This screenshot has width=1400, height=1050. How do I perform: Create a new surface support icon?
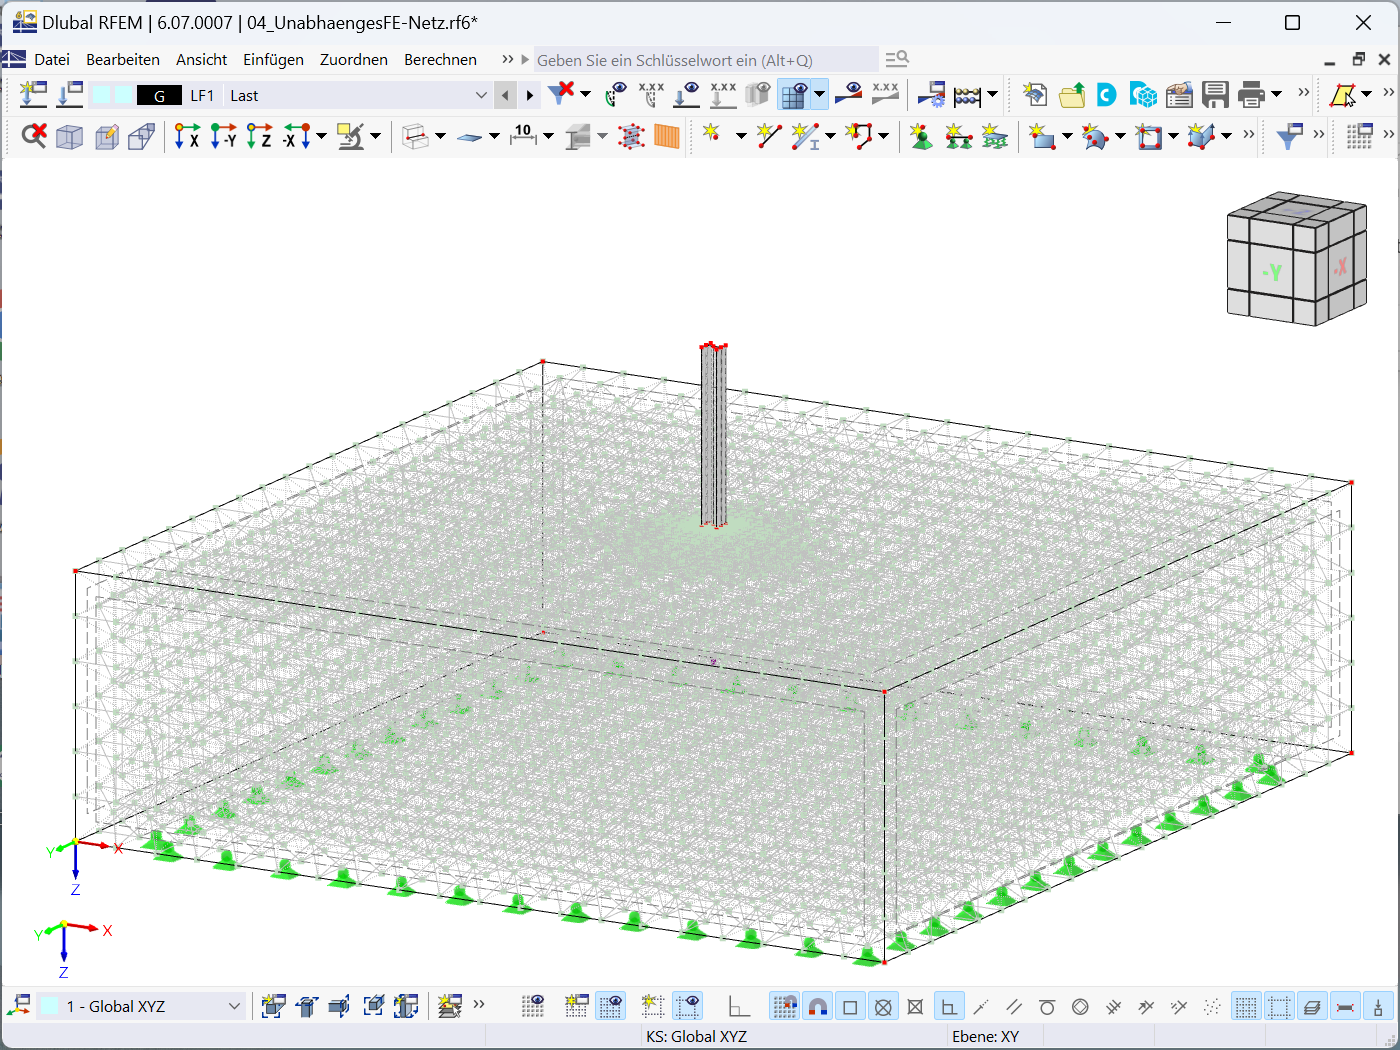[994, 136]
